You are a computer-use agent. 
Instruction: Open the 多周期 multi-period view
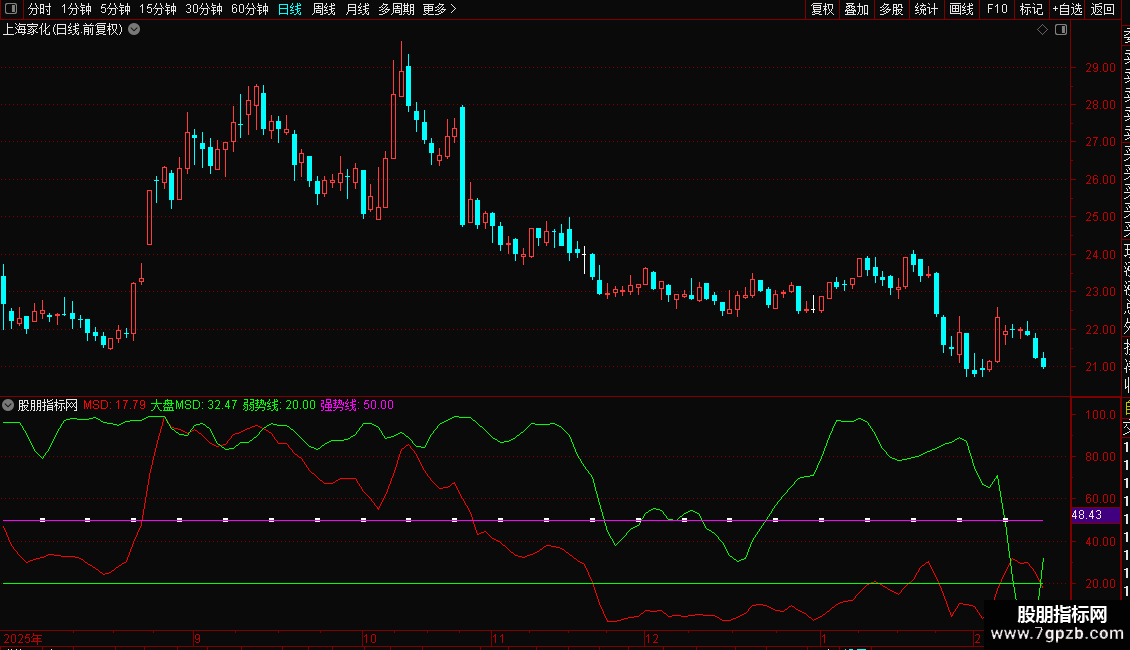(396, 9)
